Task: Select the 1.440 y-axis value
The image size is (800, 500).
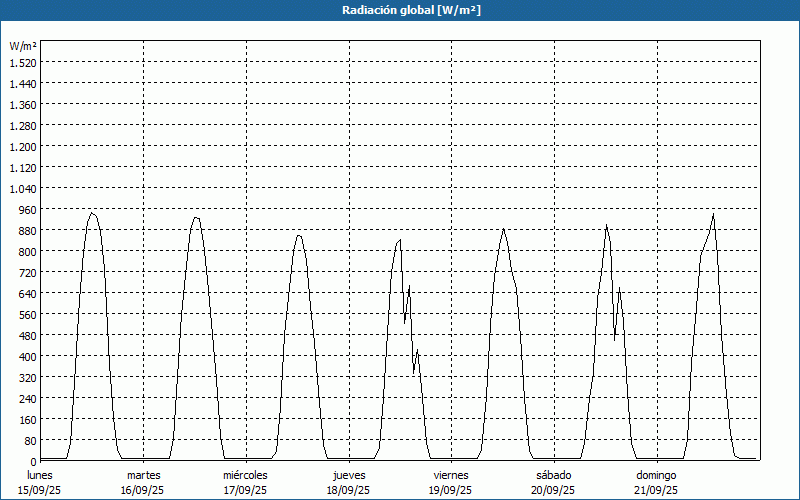Action: [23, 84]
